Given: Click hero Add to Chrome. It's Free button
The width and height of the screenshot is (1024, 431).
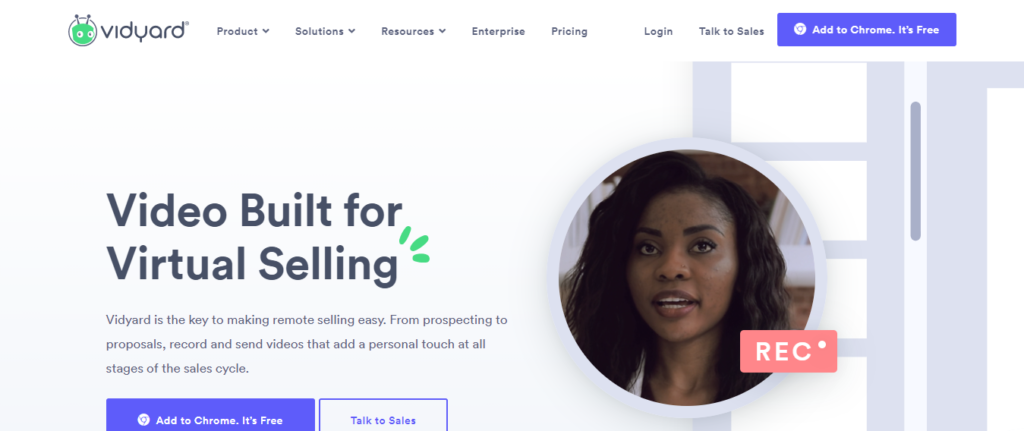Looking at the screenshot, I should [x=210, y=415].
